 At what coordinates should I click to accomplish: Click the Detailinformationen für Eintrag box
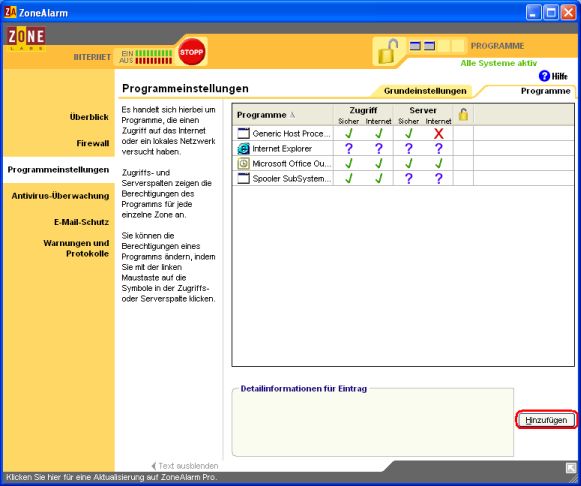click(x=372, y=422)
